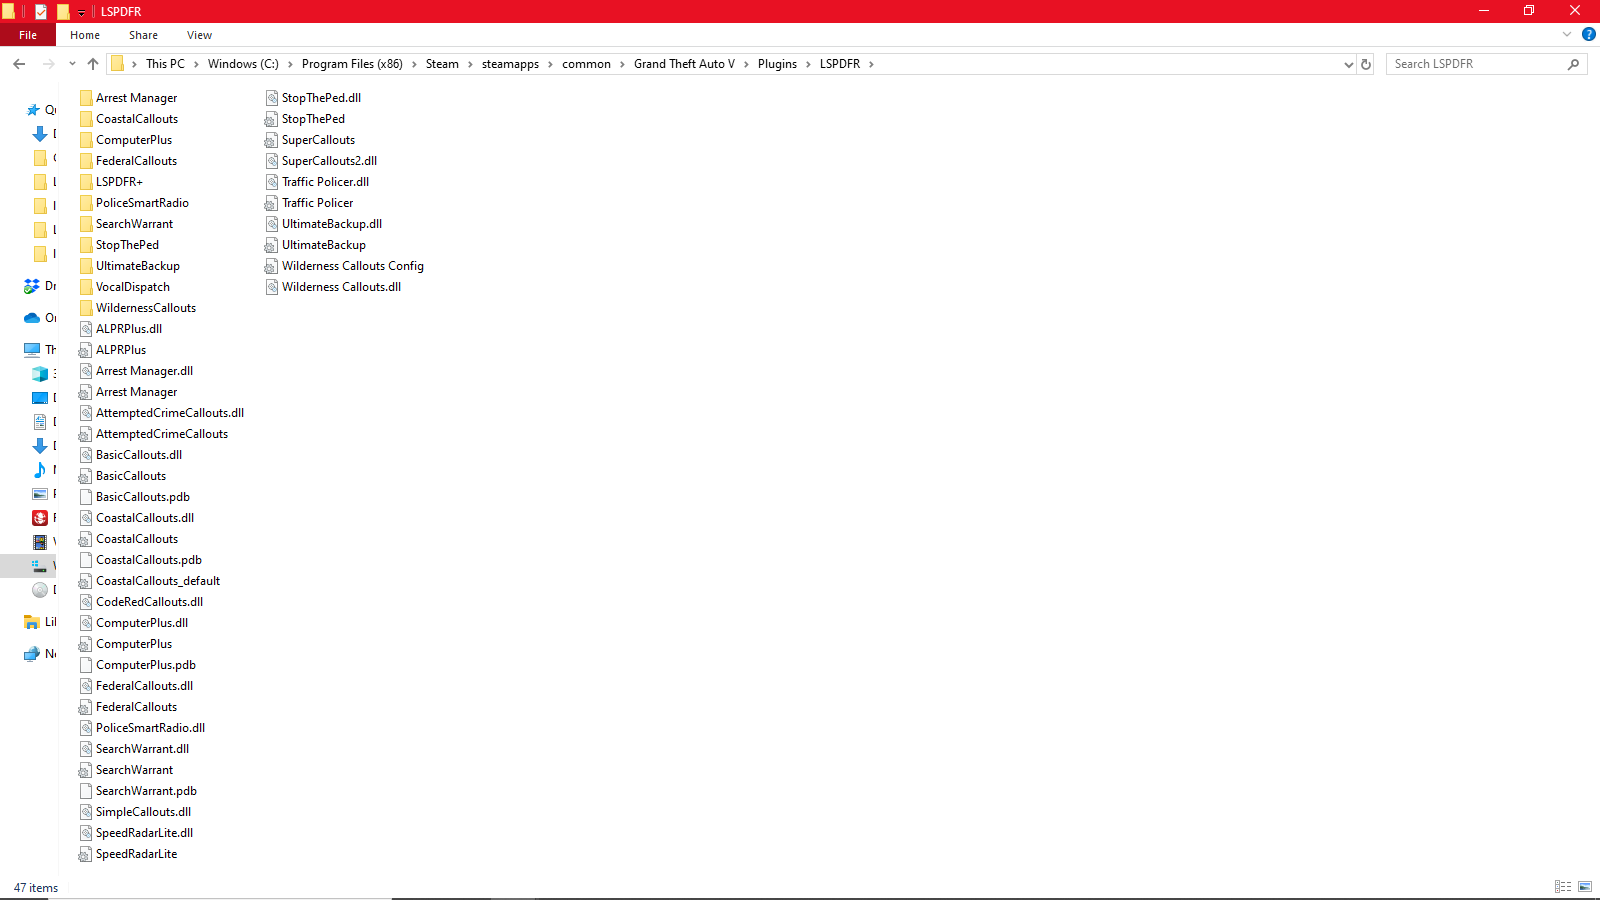Screen dimensions: 1600x900
Task: Select BasicCallouts.pdb file
Action: pos(135,497)
